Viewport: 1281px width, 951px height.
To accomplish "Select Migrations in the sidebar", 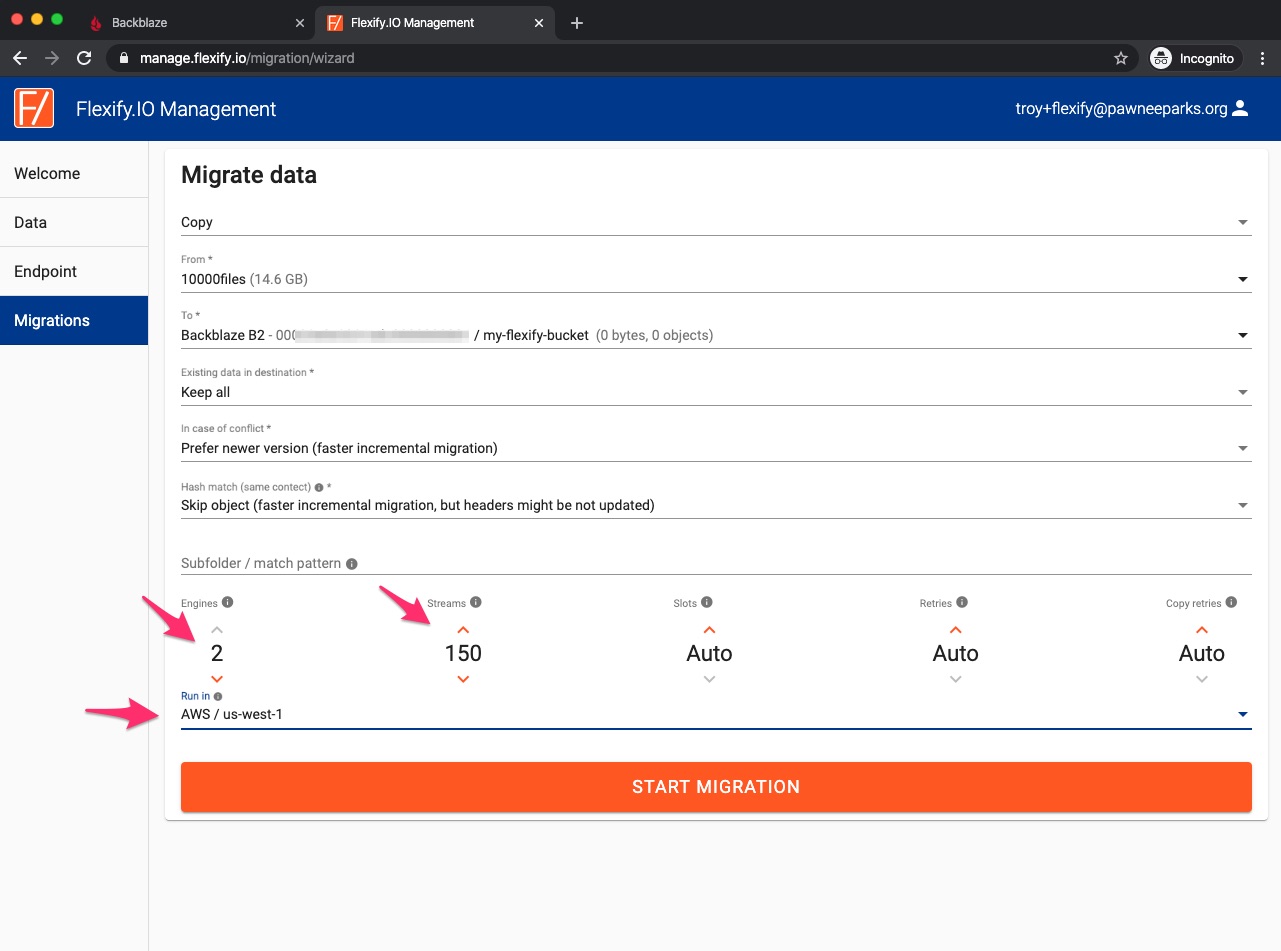I will click(74, 320).
